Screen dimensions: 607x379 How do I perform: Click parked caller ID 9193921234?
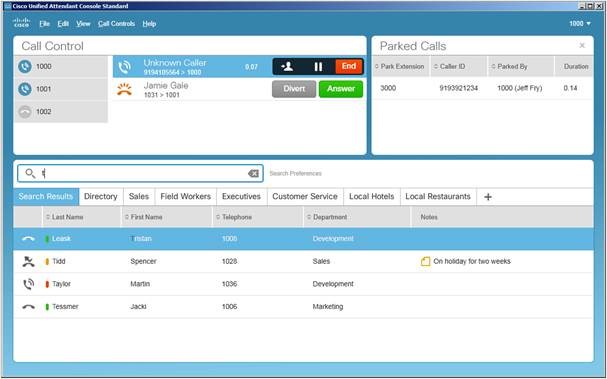coord(458,88)
